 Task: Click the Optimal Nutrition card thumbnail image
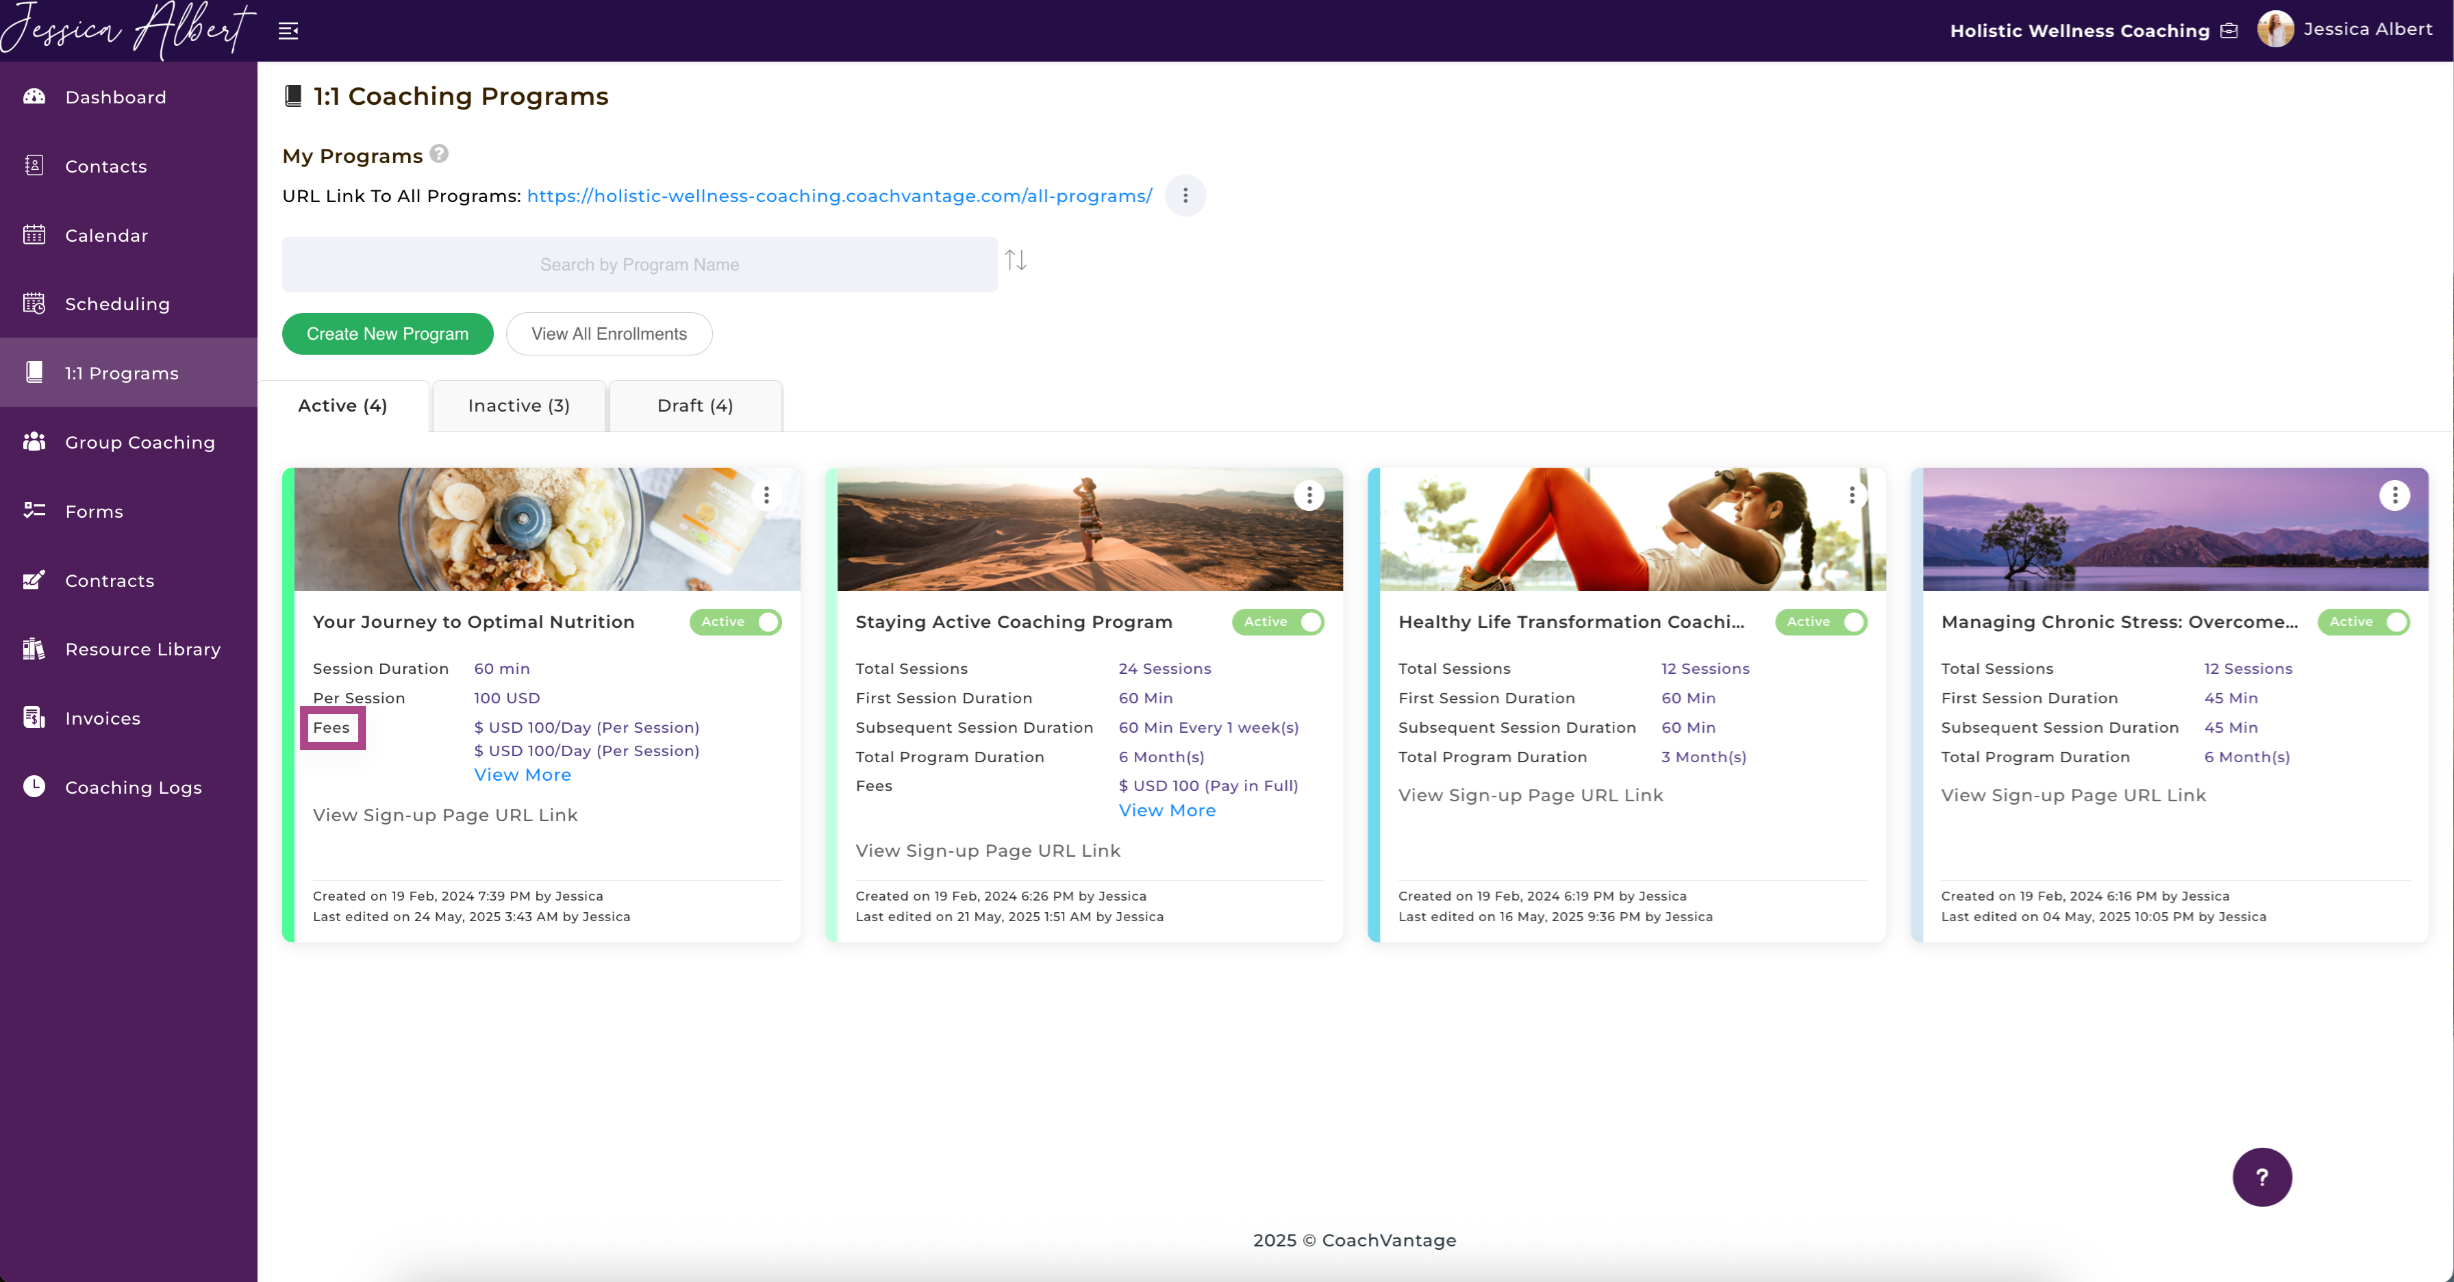547,529
